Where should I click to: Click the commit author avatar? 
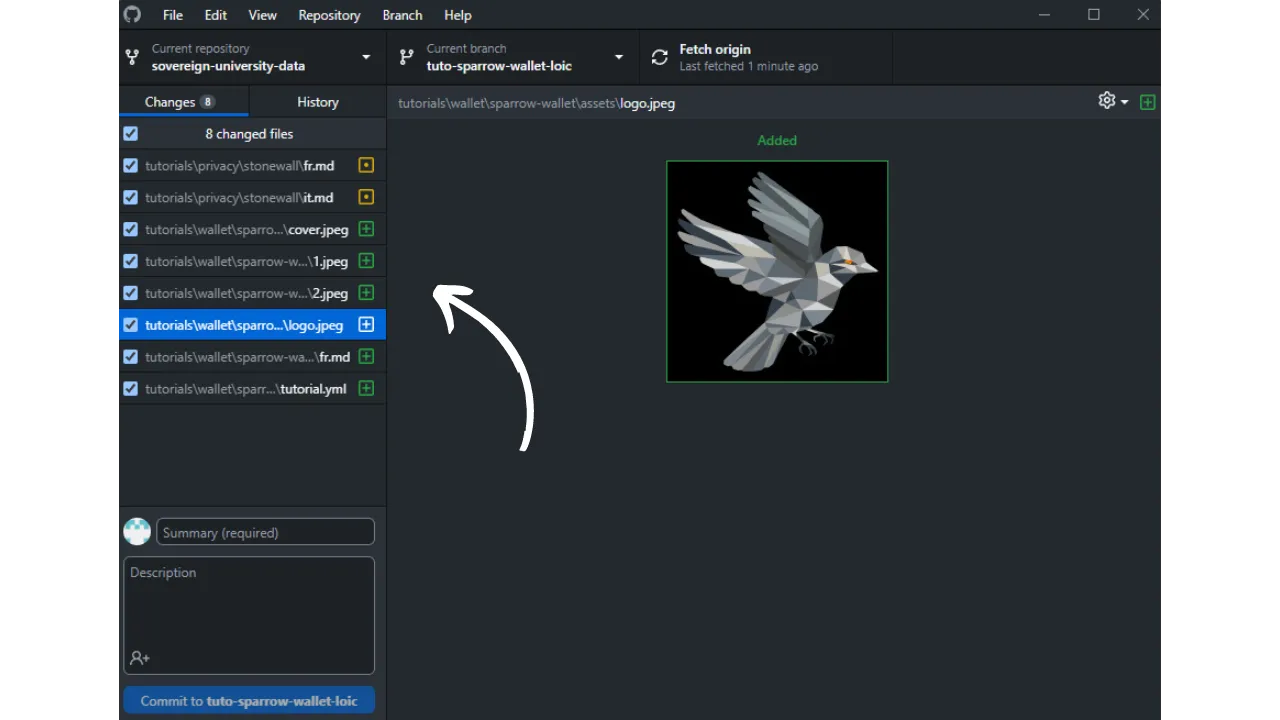click(137, 532)
